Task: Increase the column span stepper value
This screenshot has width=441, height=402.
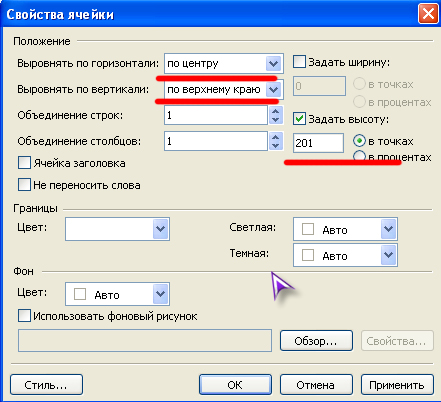Action: point(276,137)
